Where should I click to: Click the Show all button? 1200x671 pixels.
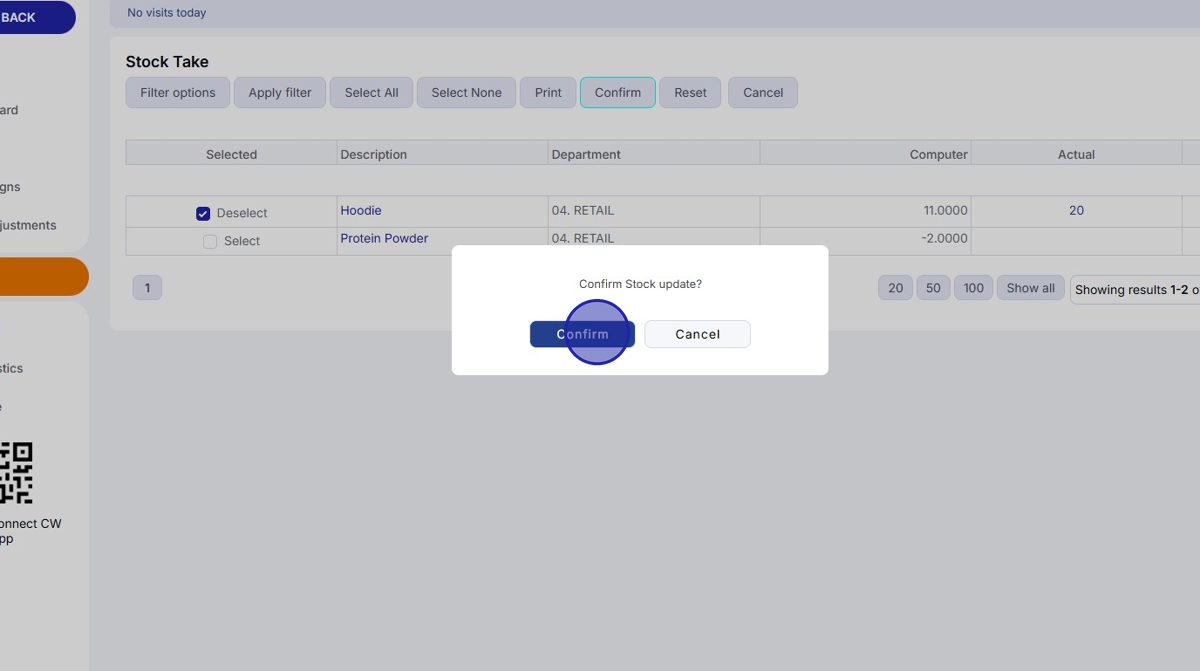point(1030,288)
